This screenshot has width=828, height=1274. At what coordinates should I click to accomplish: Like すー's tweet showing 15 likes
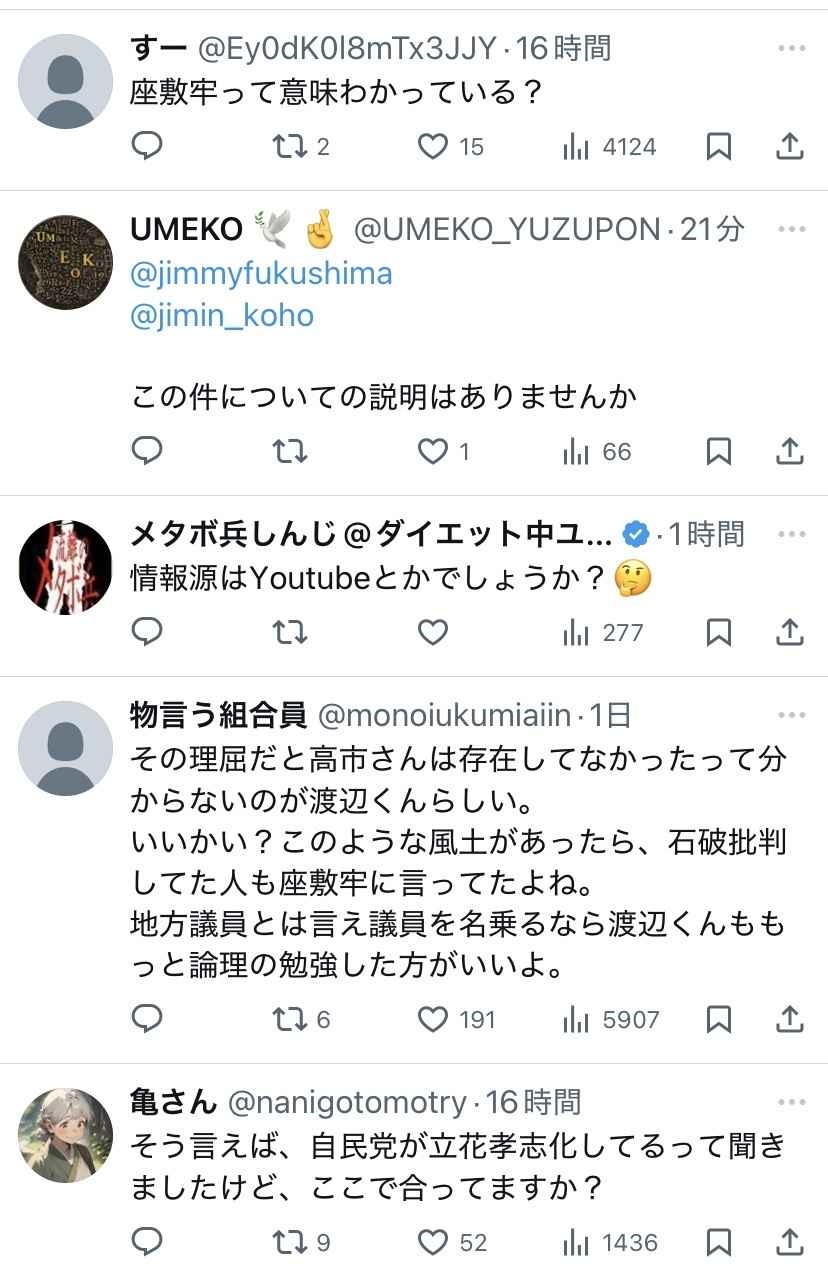click(x=433, y=147)
